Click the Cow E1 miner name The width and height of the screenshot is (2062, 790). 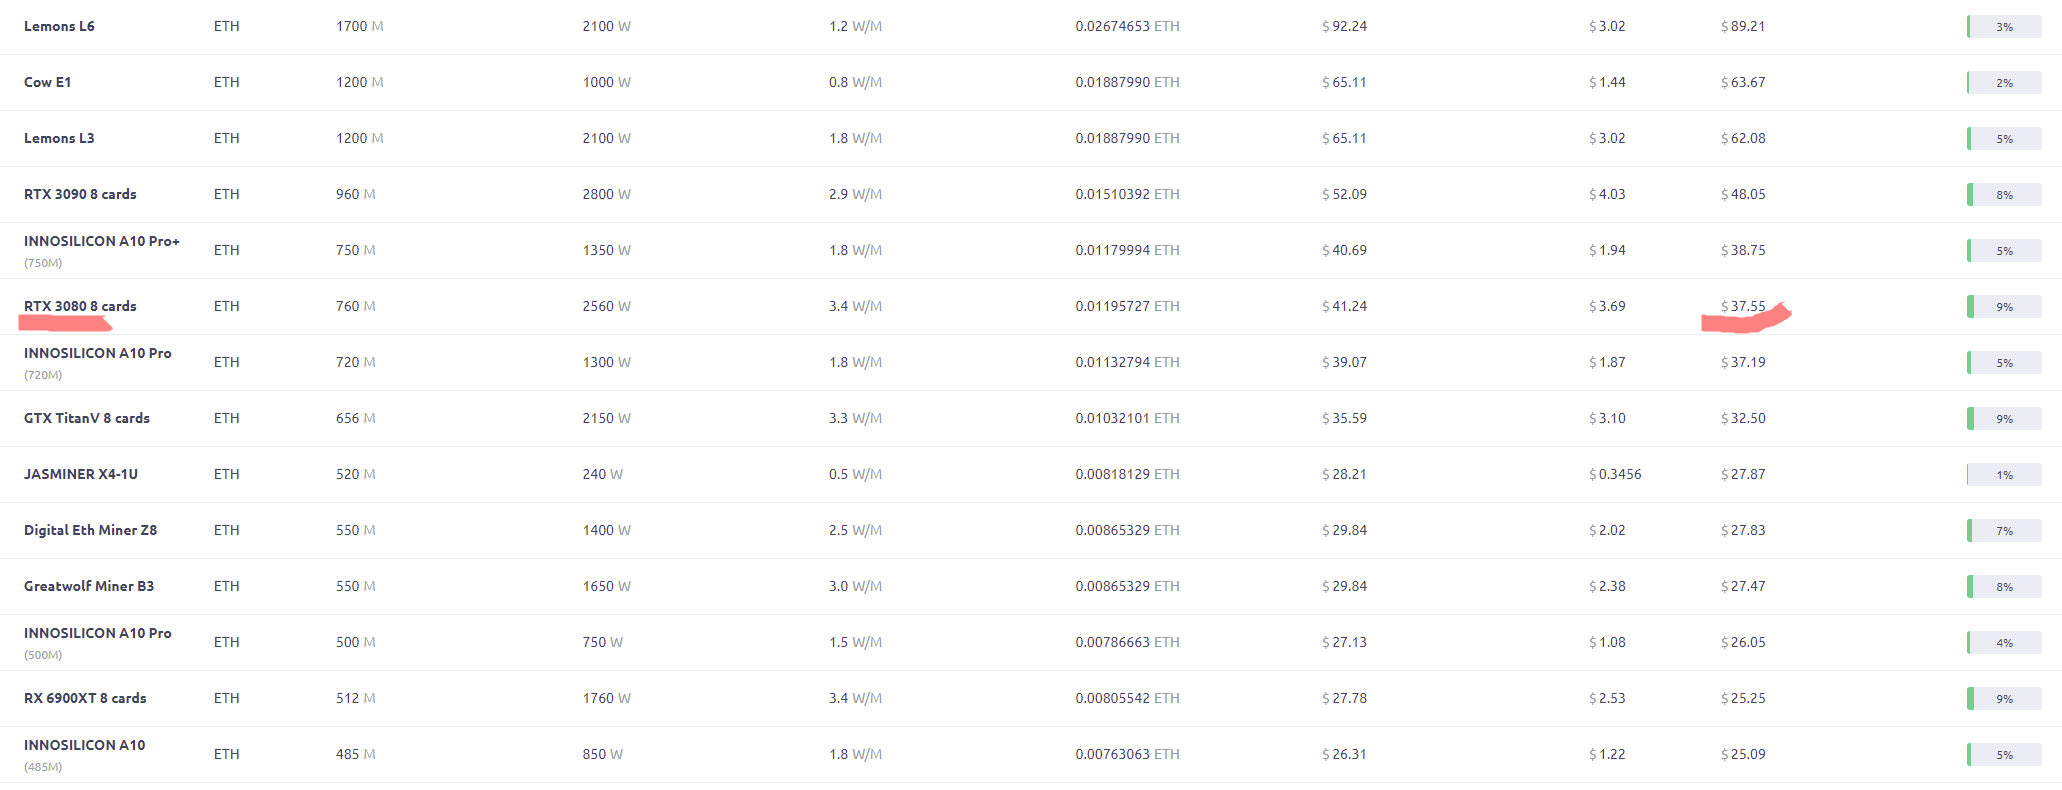point(47,82)
